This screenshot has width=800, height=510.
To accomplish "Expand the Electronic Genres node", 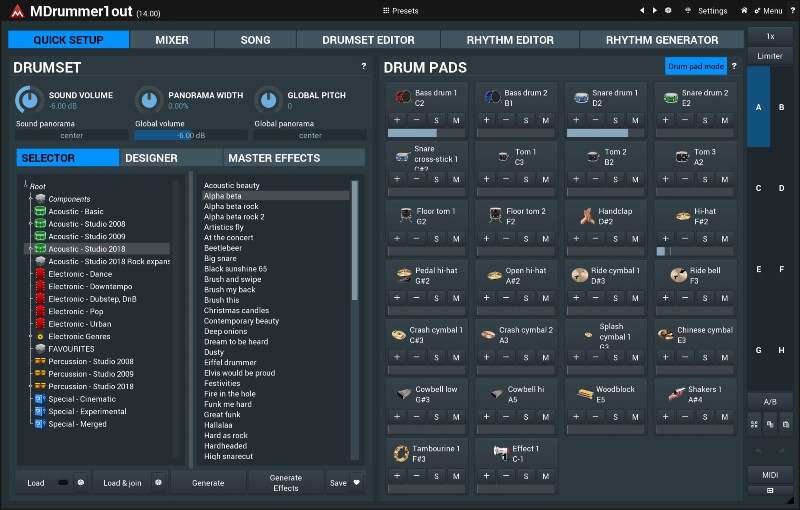I will click(31, 337).
